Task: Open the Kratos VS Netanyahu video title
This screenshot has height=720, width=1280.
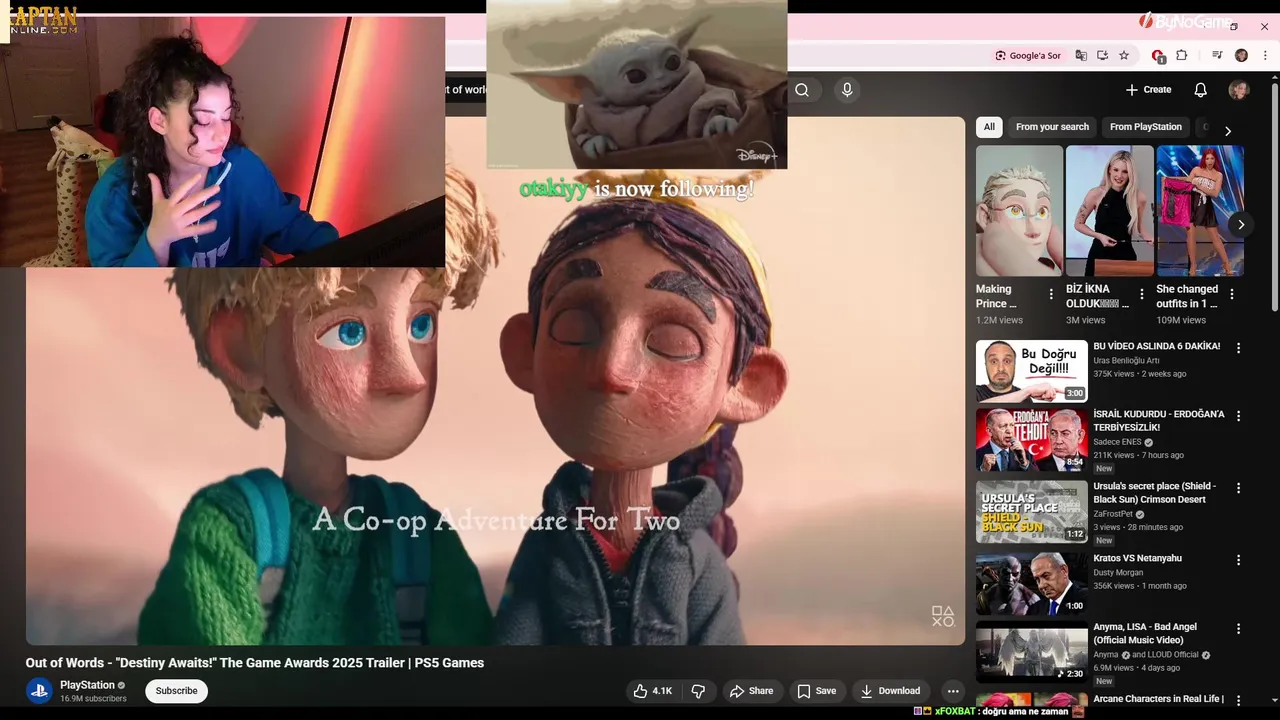Action: click(x=1137, y=558)
